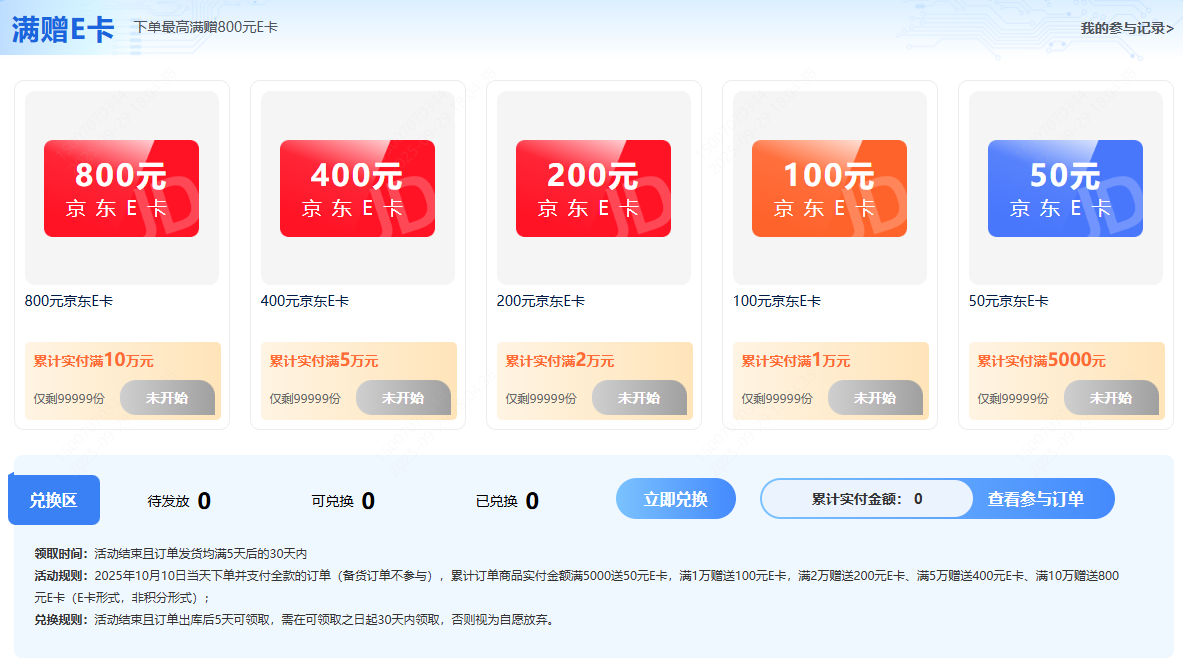
Task: Select the 兑换区 tab
Action: pos(54,500)
